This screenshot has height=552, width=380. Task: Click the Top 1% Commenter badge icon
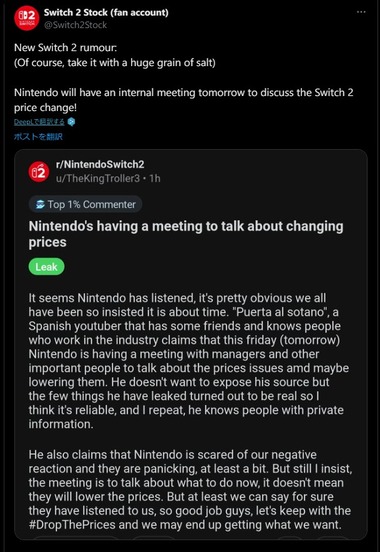coord(40,204)
